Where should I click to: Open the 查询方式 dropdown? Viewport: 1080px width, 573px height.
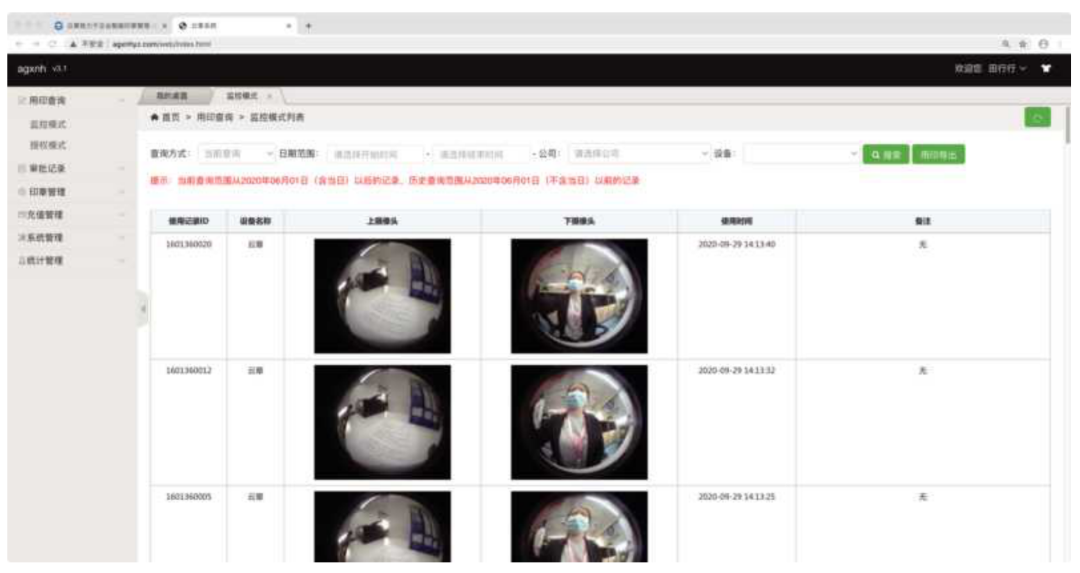click(236, 155)
